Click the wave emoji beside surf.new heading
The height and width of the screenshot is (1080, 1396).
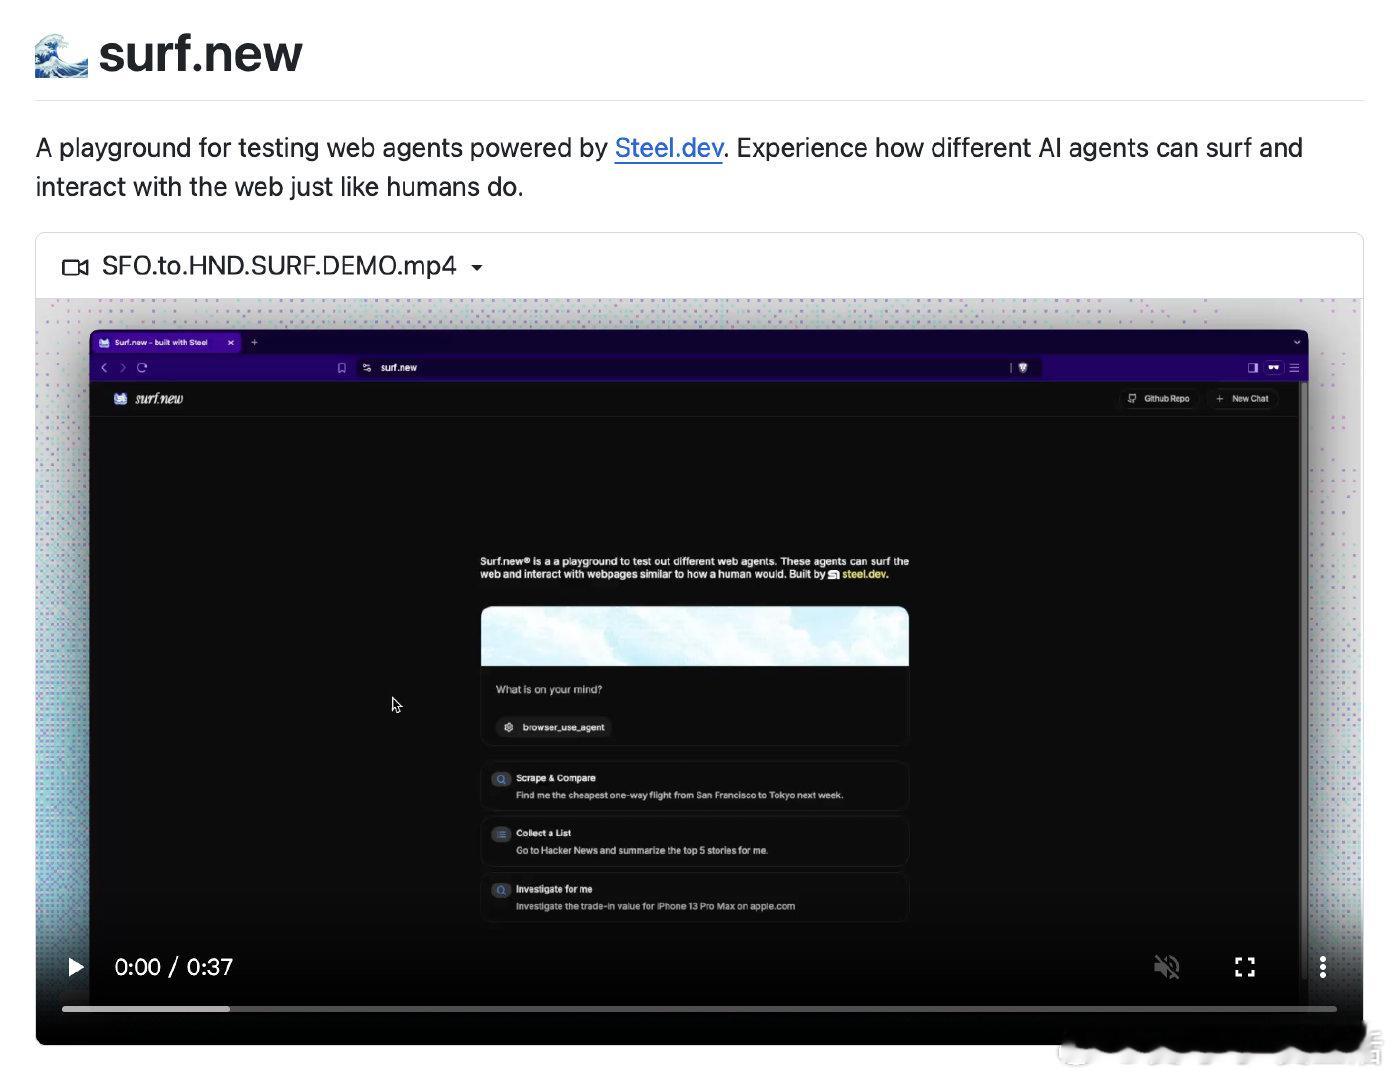coord(61,56)
